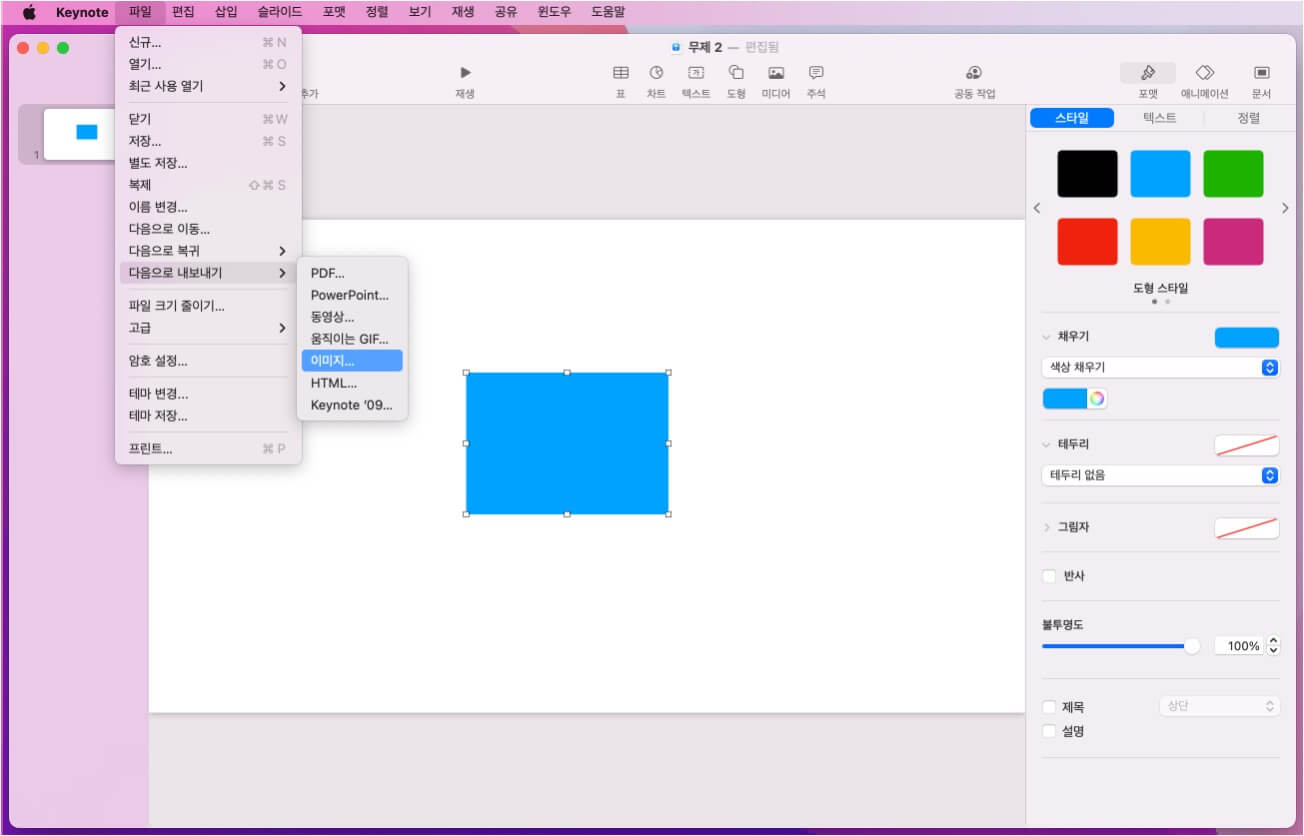
Task: Open the 편집 menu in menu bar
Action: [183, 12]
